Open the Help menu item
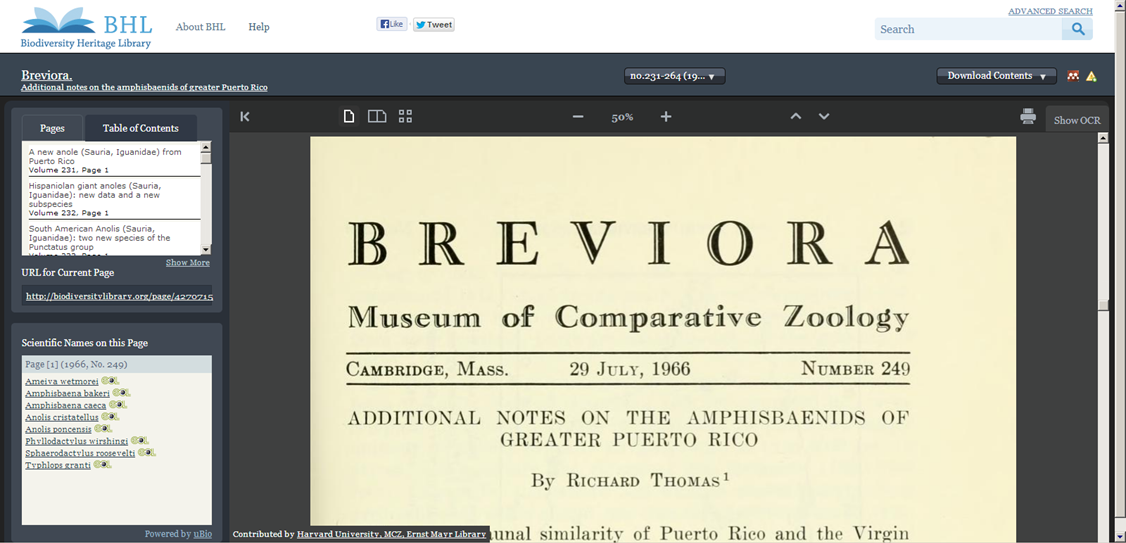Viewport: 1126px width, 543px height. pos(259,27)
